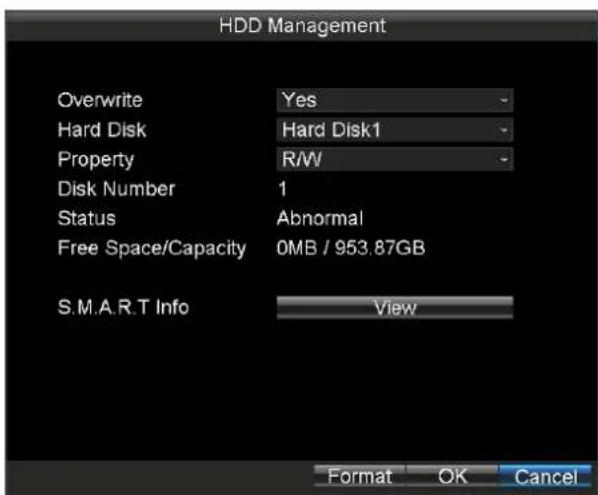This screenshot has width=598, height=495.
Task: Click the Hard Disk label
Action: pos(102,130)
